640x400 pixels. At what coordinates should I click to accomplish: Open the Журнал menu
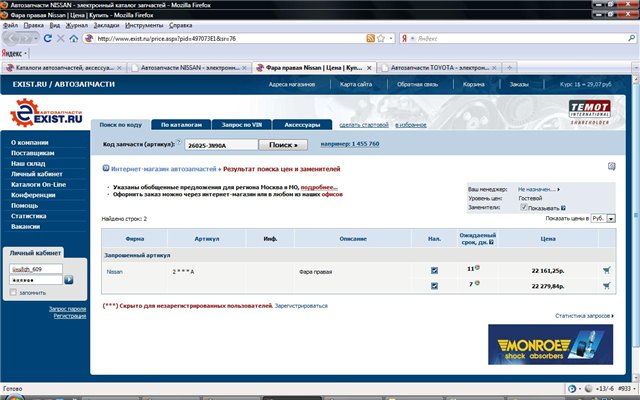point(76,25)
